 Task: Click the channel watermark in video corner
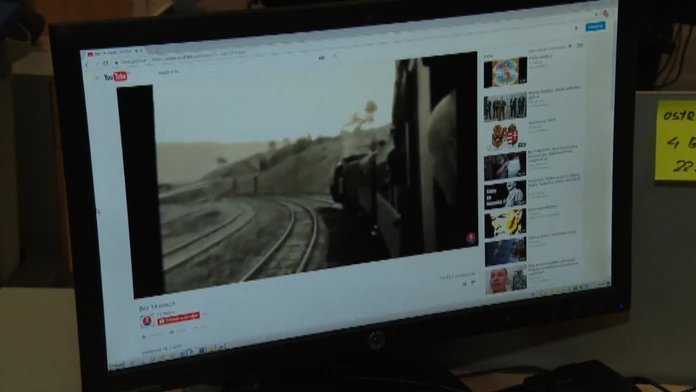(471, 238)
